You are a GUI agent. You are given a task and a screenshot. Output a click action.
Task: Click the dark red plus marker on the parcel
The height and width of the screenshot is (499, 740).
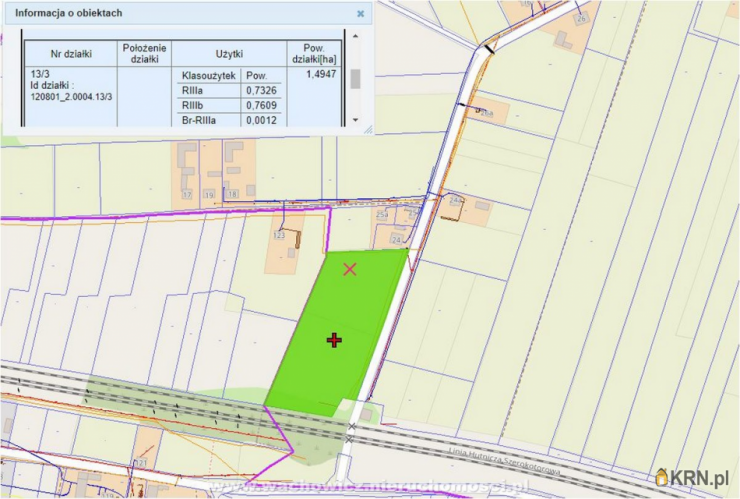(334, 341)
